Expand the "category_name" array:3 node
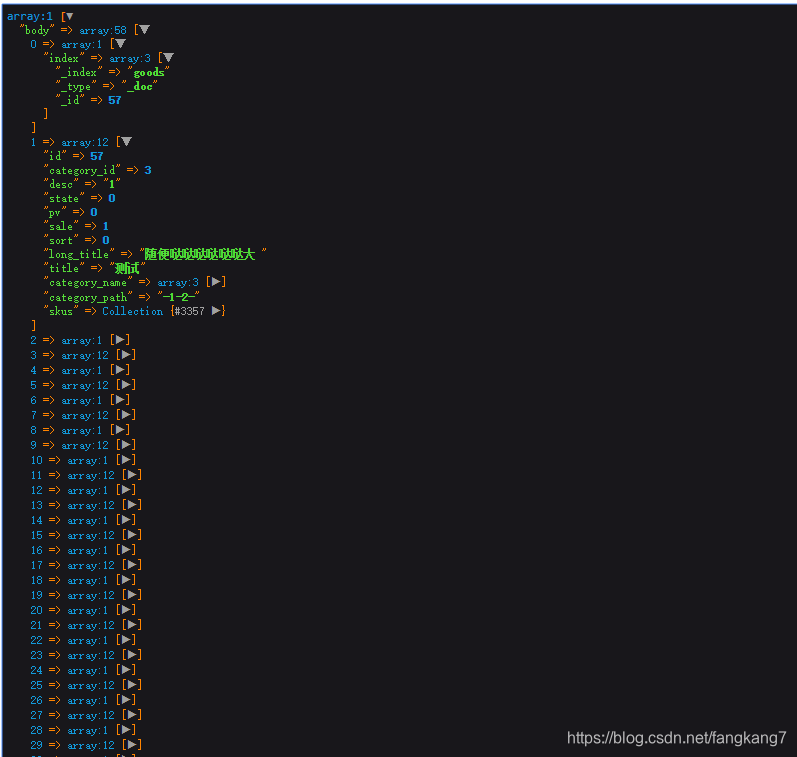The width and height of the screenshot is (797, 757). click(x=216, y=282)
